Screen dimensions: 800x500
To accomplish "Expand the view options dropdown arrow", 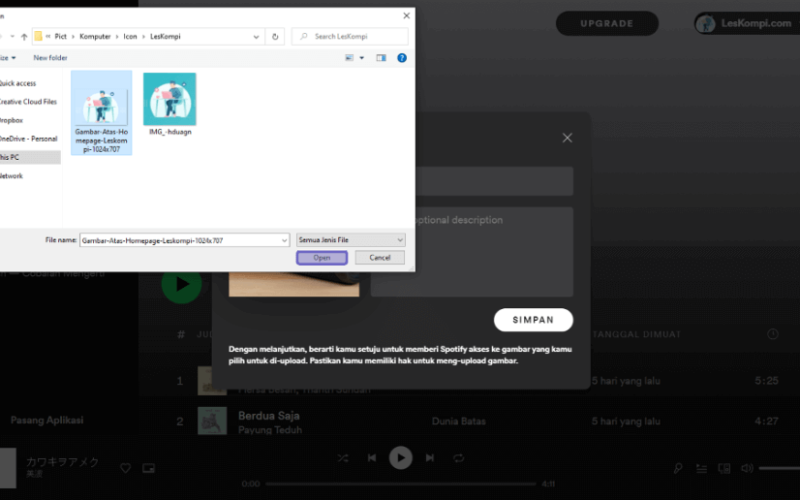I will [x=362, y=58].
